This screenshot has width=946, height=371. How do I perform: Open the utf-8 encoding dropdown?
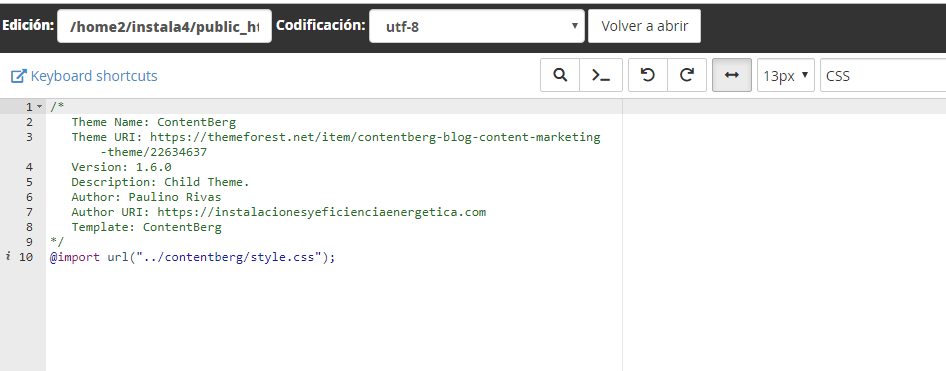477,26
